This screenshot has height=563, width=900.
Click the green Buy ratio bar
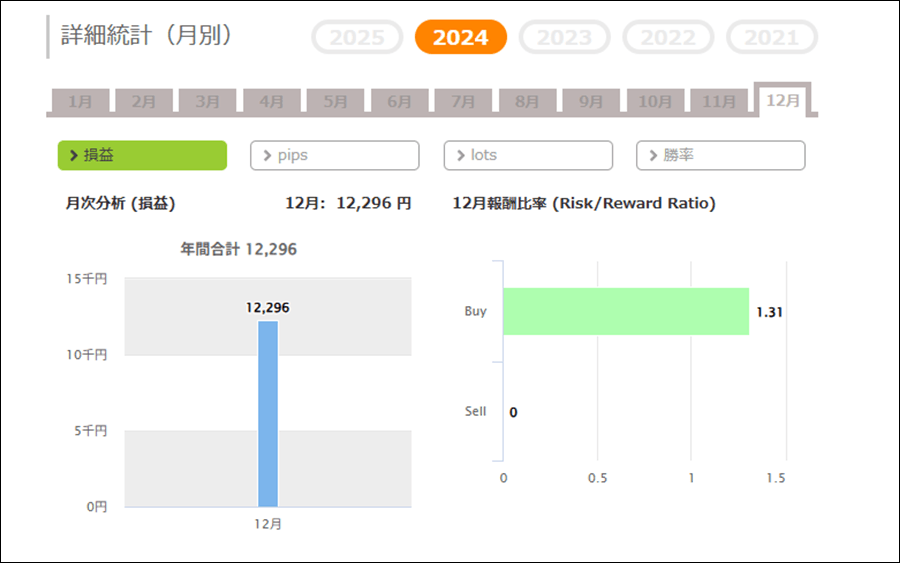[x=625, y=311]
